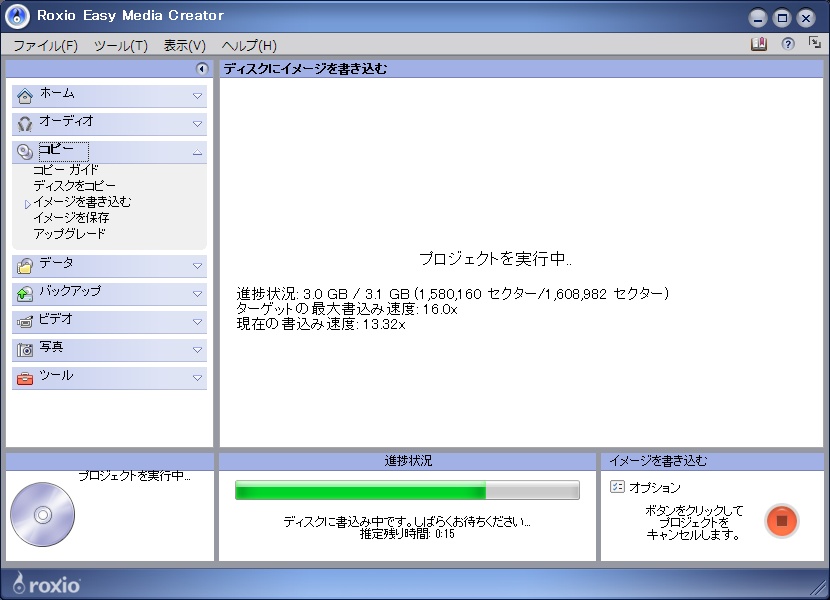Click the window resize grip in bottom corner
This screenshot has width=830, height=600.
[818, 588]
